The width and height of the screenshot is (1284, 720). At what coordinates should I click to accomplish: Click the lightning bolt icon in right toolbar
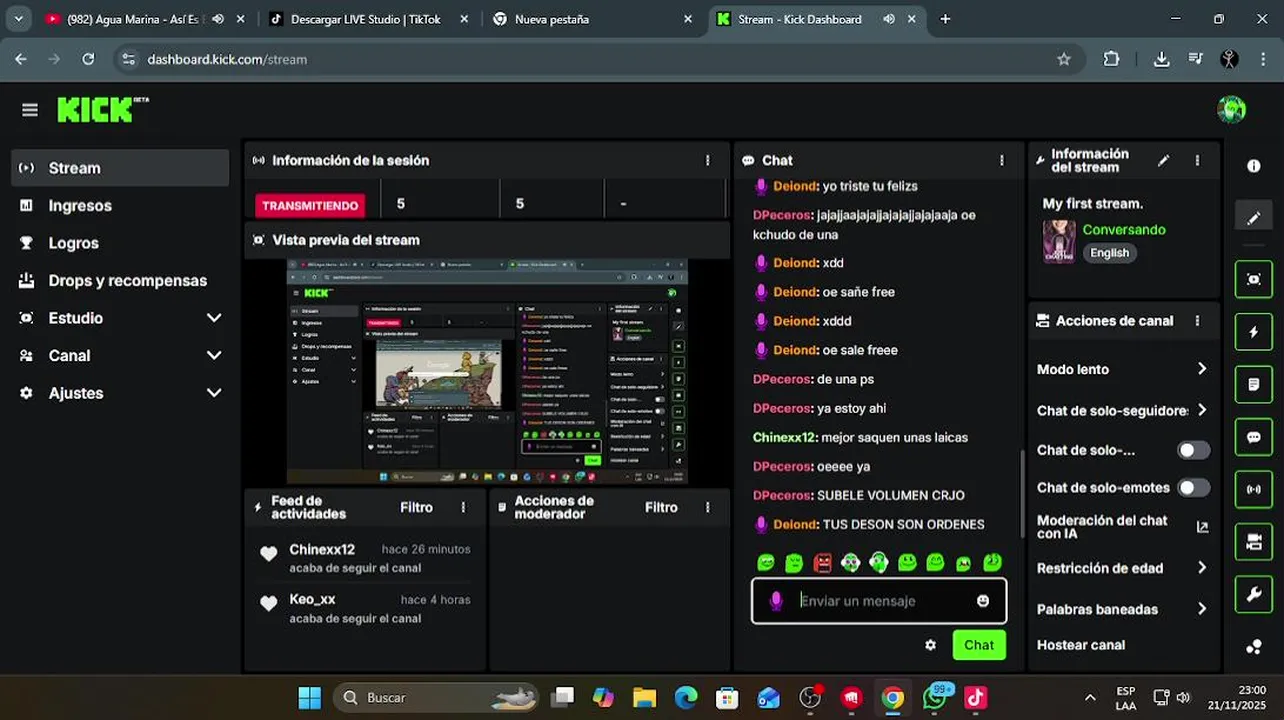pos(1254,332)
